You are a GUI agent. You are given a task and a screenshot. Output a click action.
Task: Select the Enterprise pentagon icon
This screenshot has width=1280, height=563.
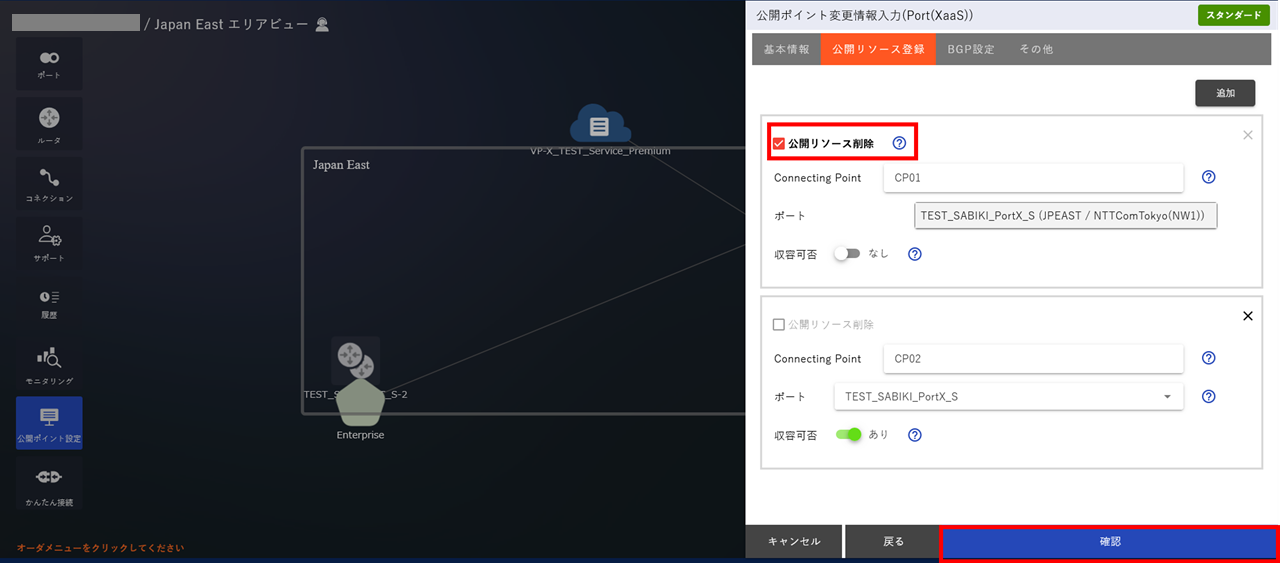(x=360, y=402)
